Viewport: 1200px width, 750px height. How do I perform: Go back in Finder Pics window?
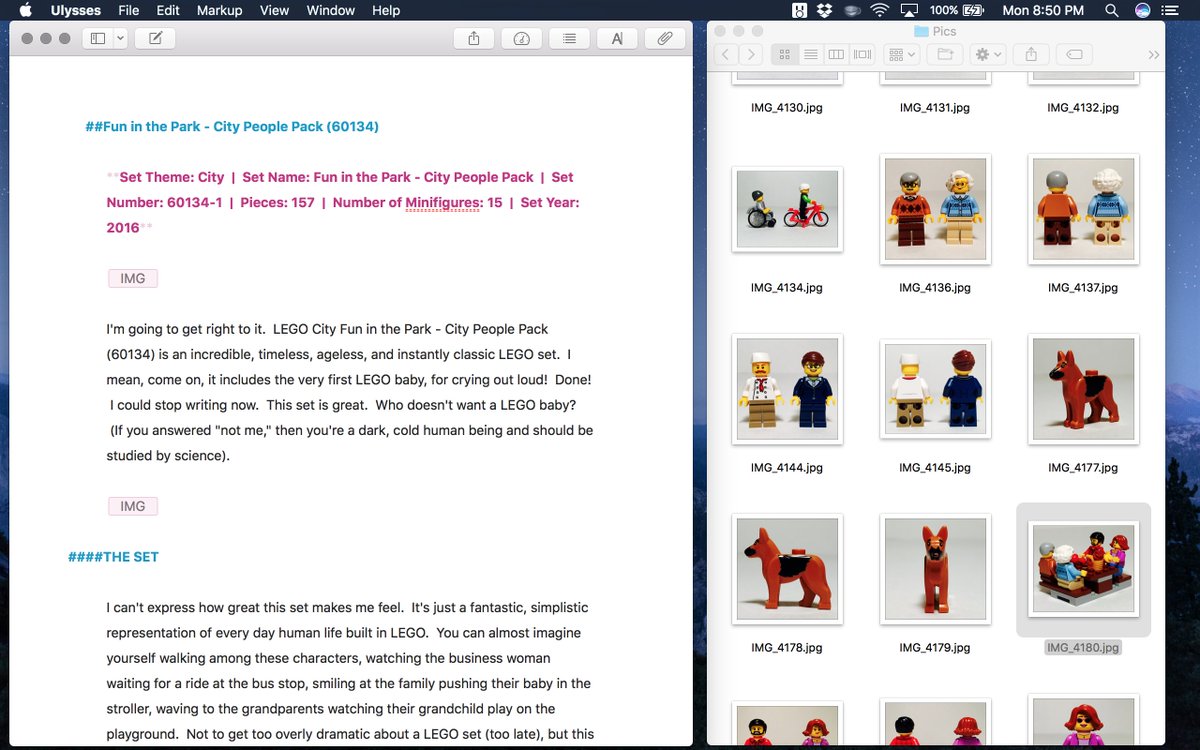pos(725,54)
